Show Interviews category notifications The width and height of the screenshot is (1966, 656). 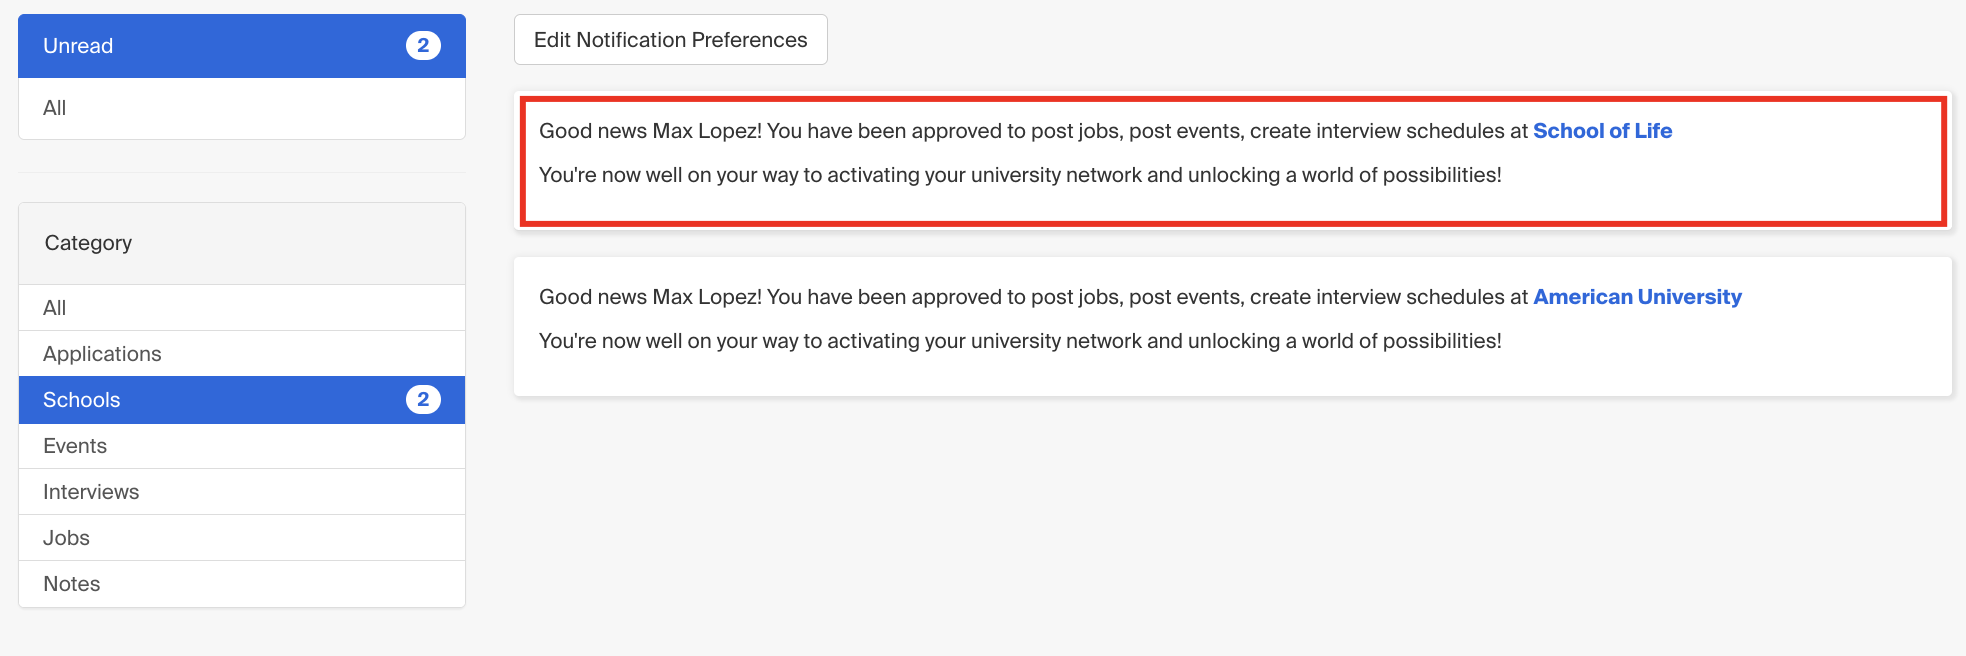click(x=242, y=492)
